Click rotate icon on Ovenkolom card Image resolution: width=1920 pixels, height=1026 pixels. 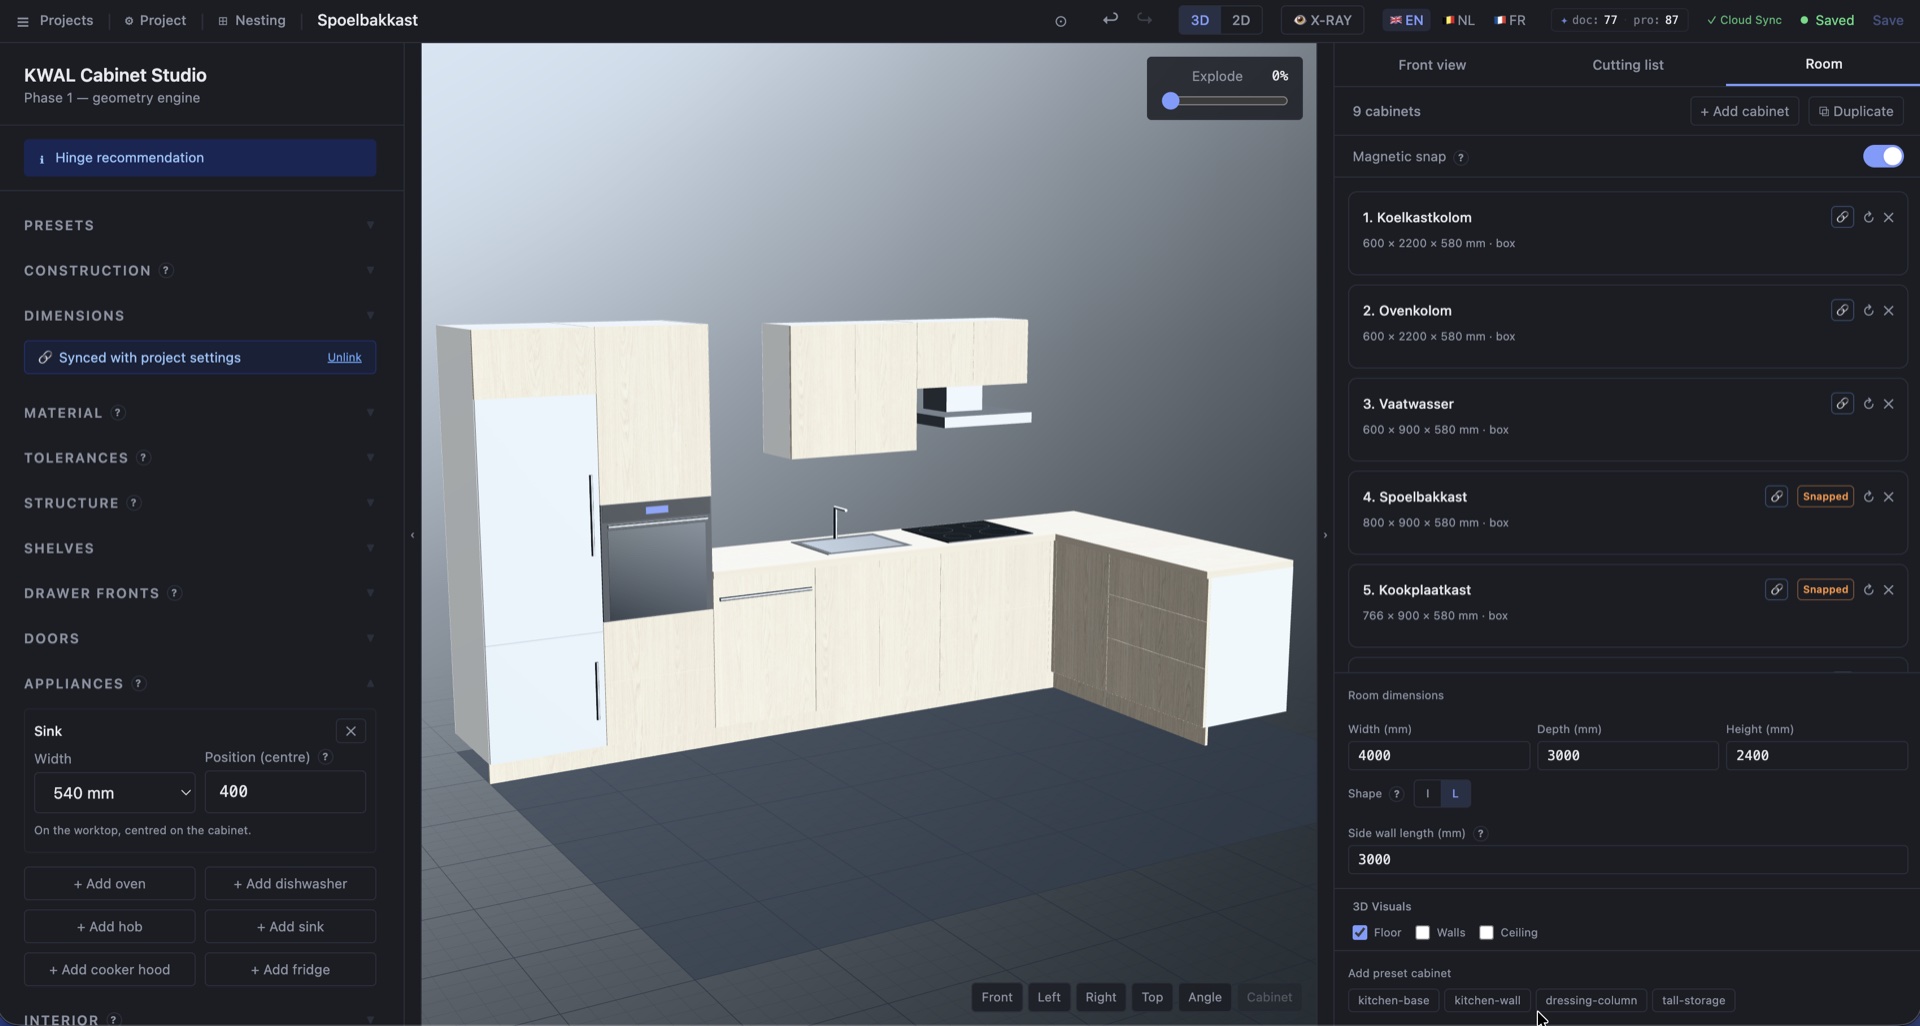[x=1868, y=310]
